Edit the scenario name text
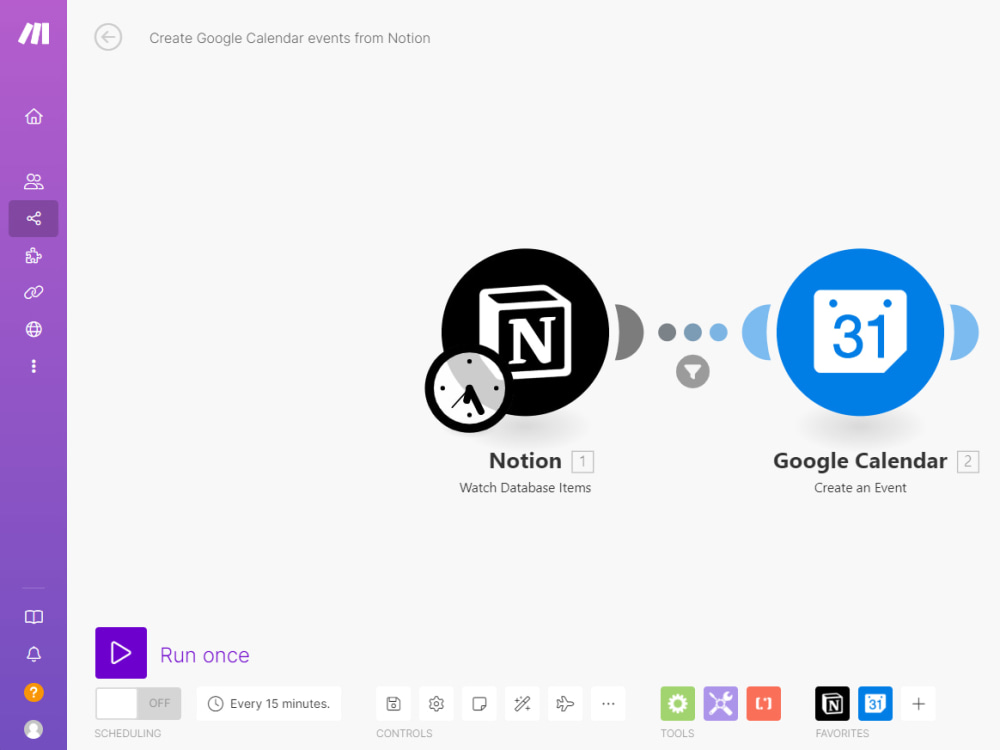 tap(290, 38)
